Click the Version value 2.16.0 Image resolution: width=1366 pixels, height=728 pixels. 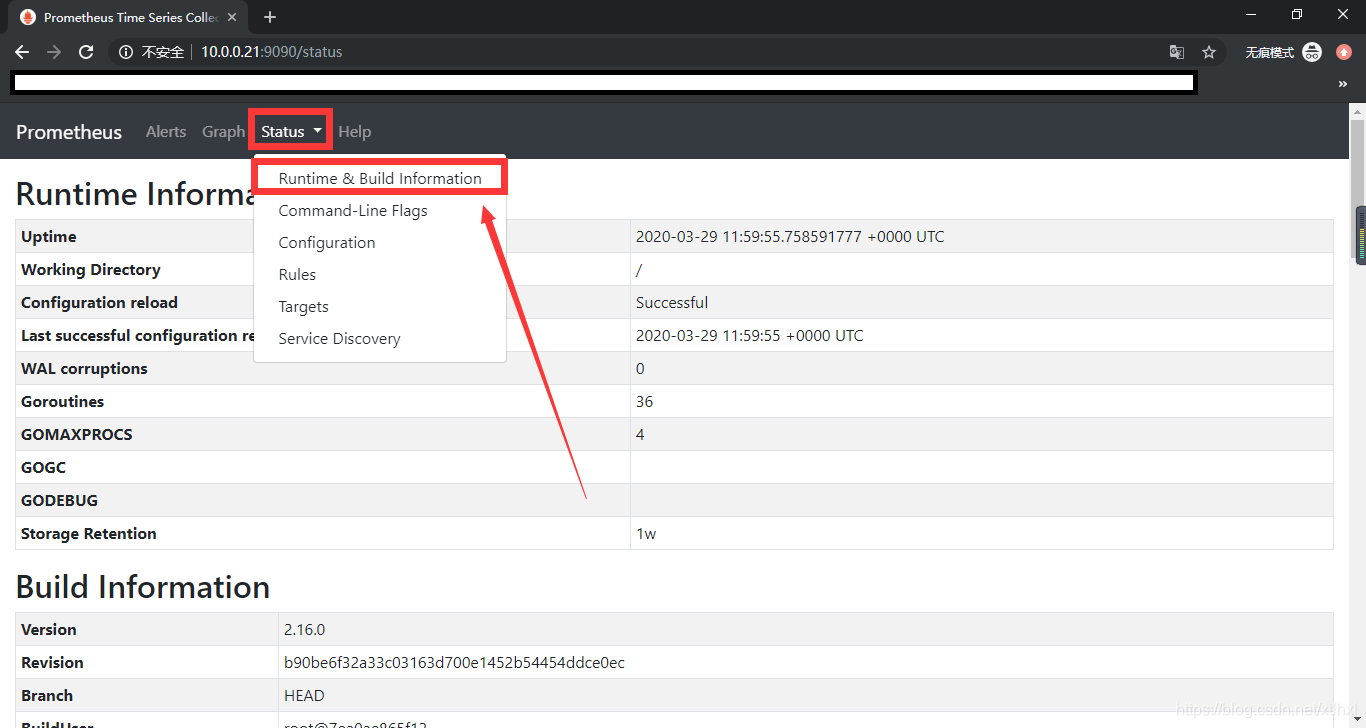pyautogui.click(x=304, y=629)
